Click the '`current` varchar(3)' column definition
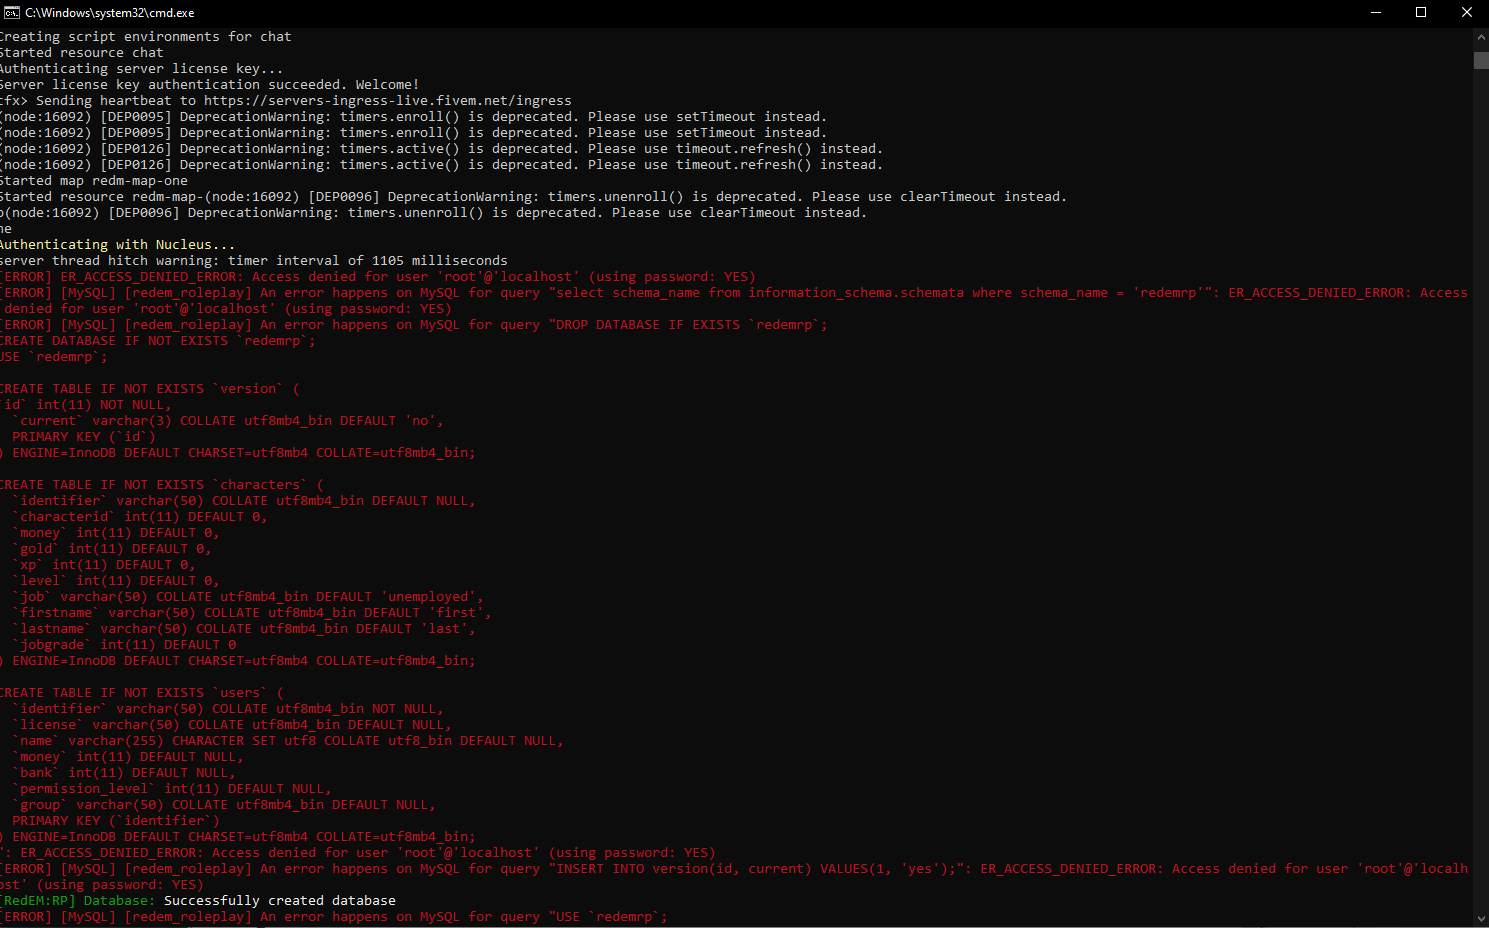The width and height of the screenshot is (1489, 928). coord(228,421)
